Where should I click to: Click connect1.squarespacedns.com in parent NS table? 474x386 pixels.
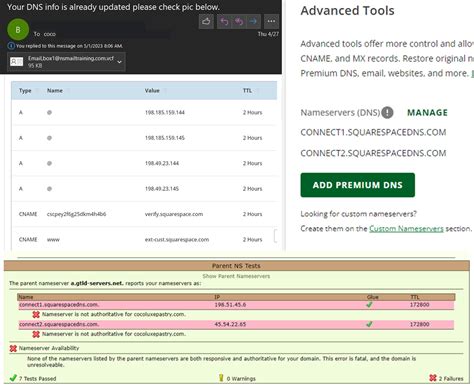[59, 305]
